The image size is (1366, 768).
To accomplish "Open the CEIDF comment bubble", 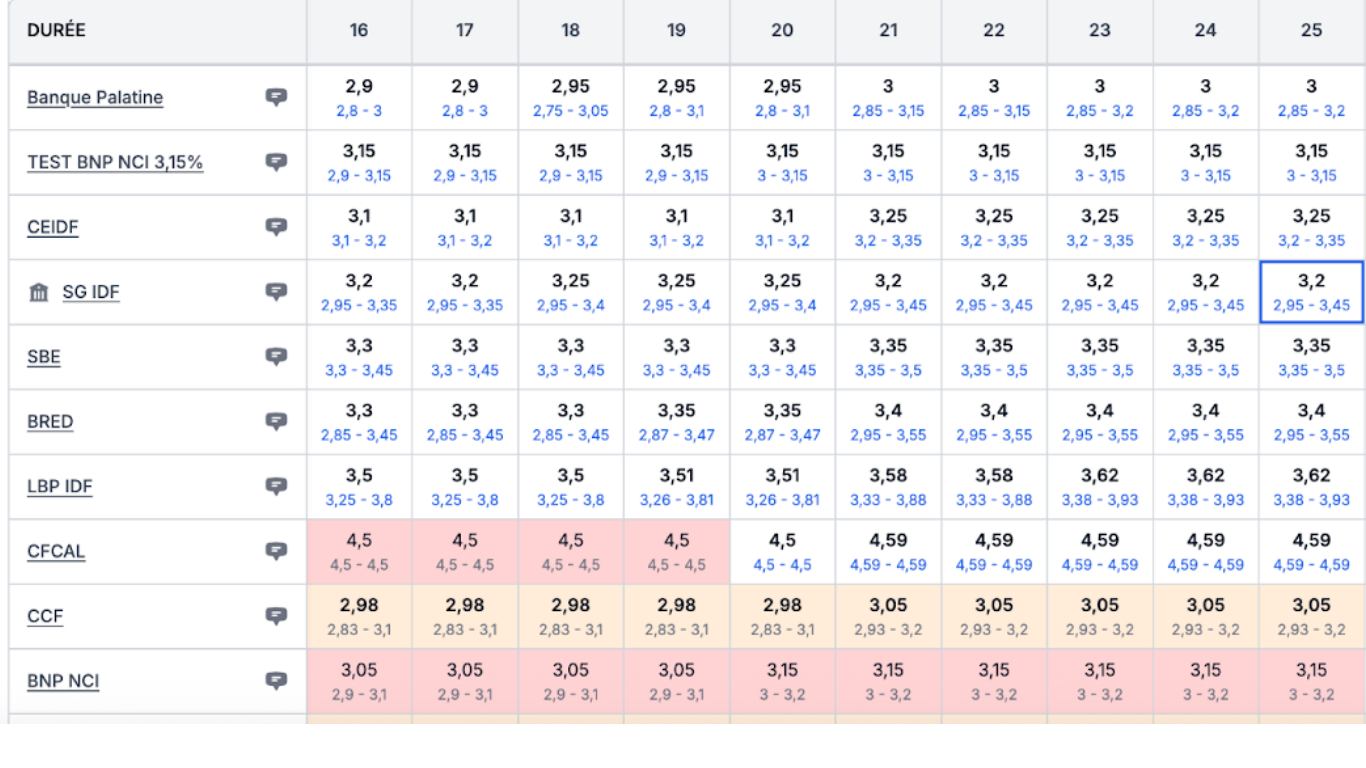I will [x=276, y=227].
